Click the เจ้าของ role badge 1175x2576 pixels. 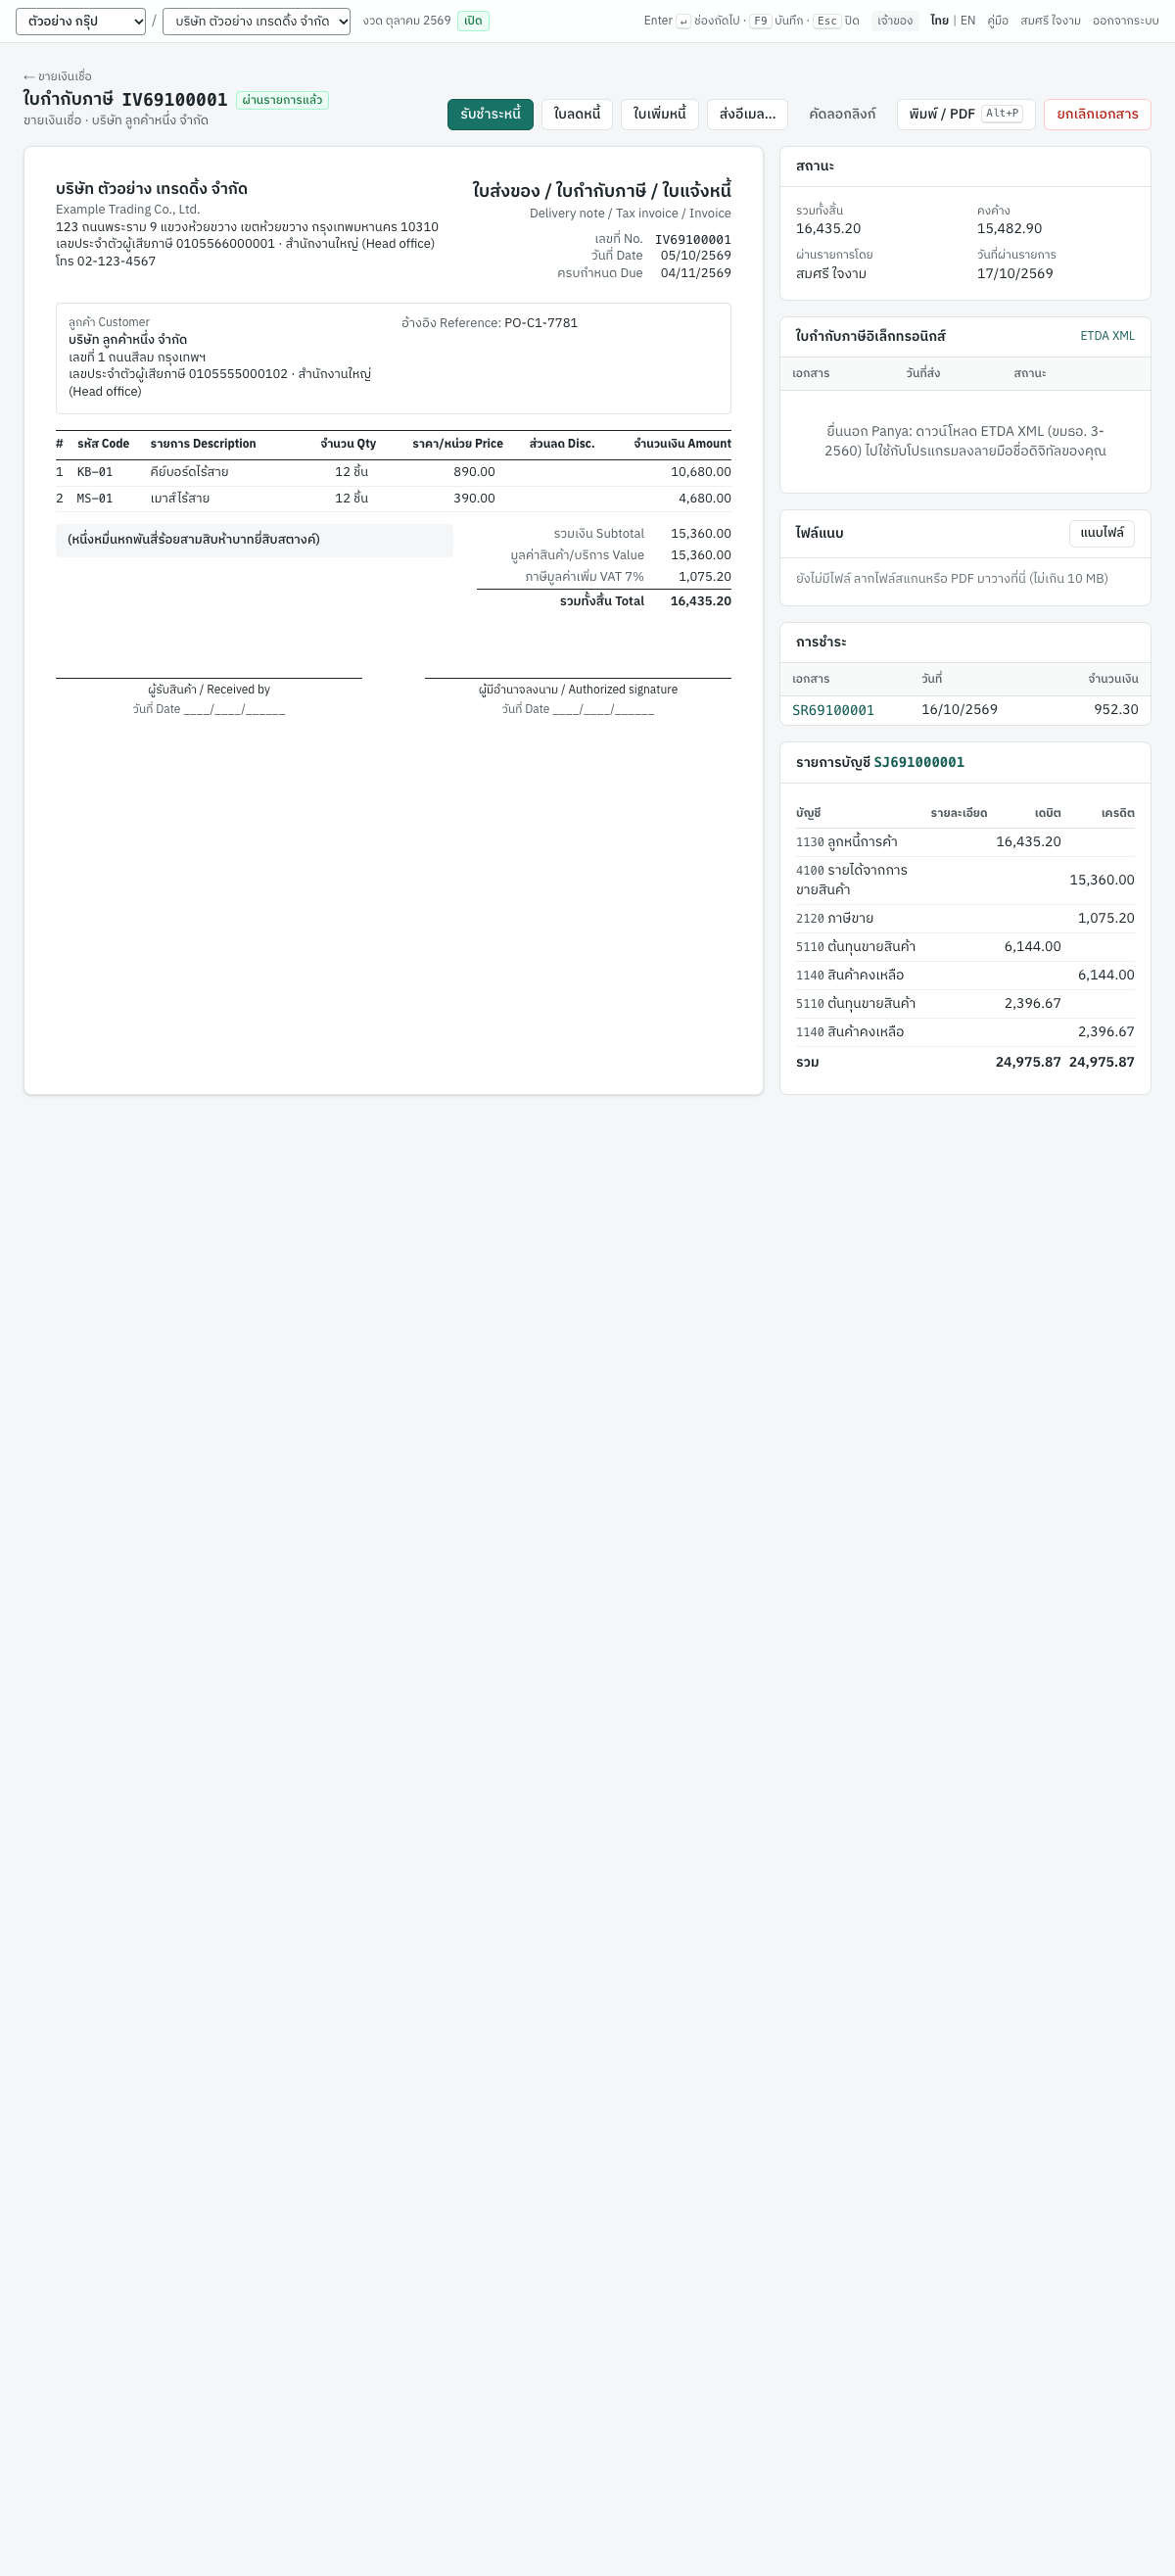tap(895, 21)
